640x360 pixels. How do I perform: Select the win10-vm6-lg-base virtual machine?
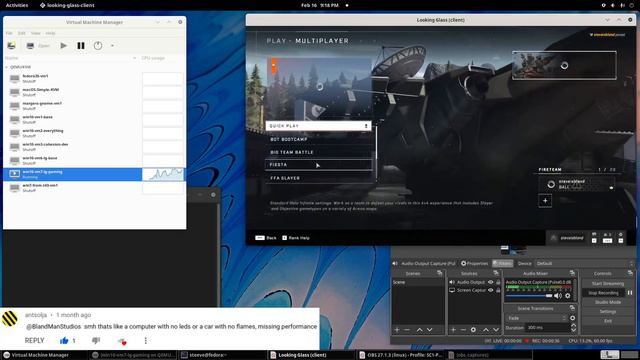[73, 160]
